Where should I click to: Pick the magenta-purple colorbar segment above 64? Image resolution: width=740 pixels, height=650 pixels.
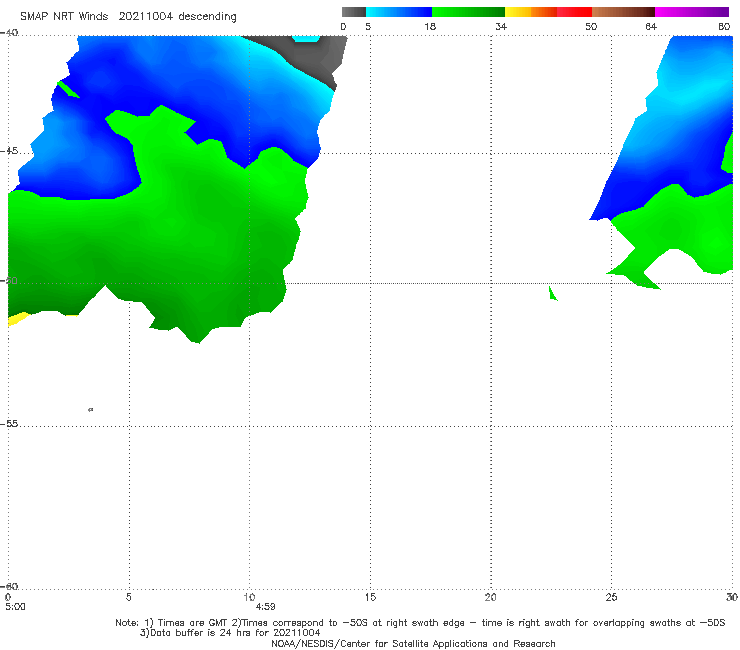[x=692, y=12]
